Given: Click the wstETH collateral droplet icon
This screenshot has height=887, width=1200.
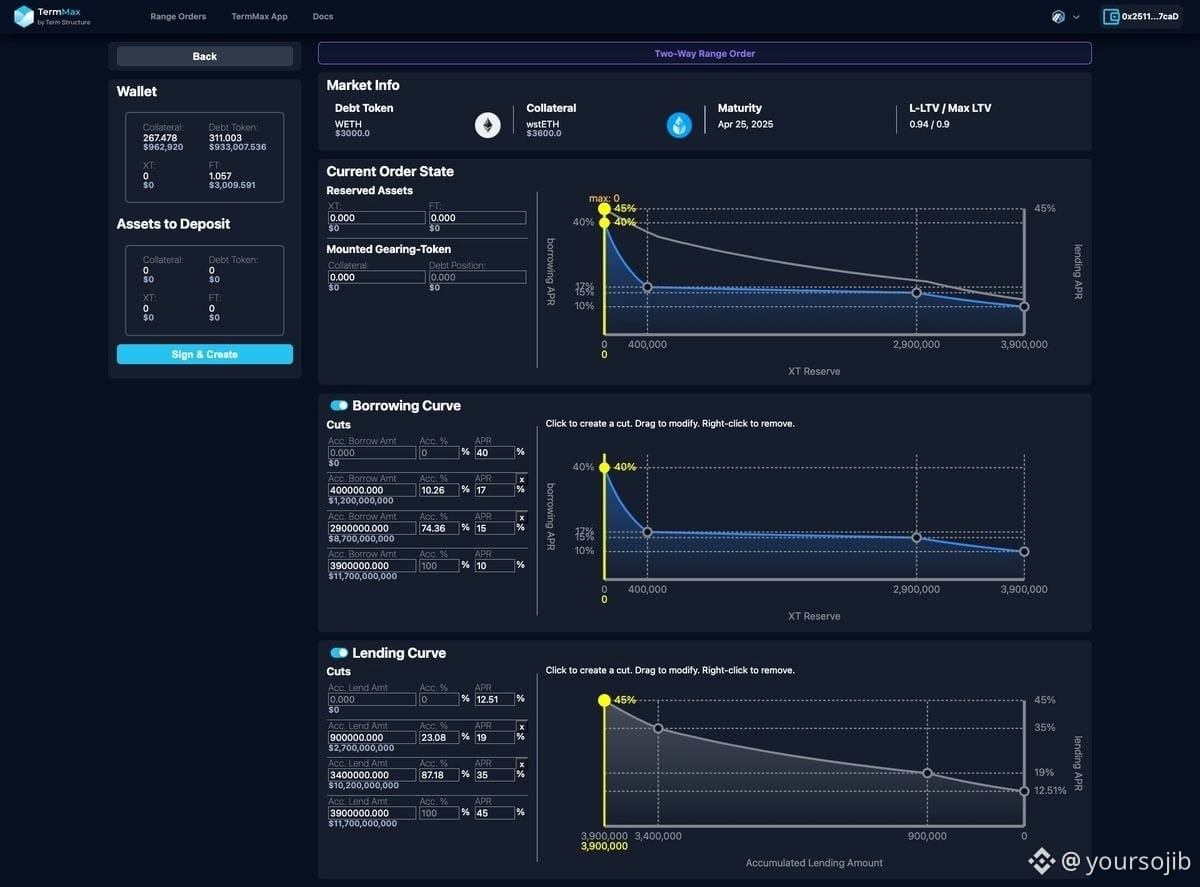Looking at the screenshot, I should click(x=680, y=125).
